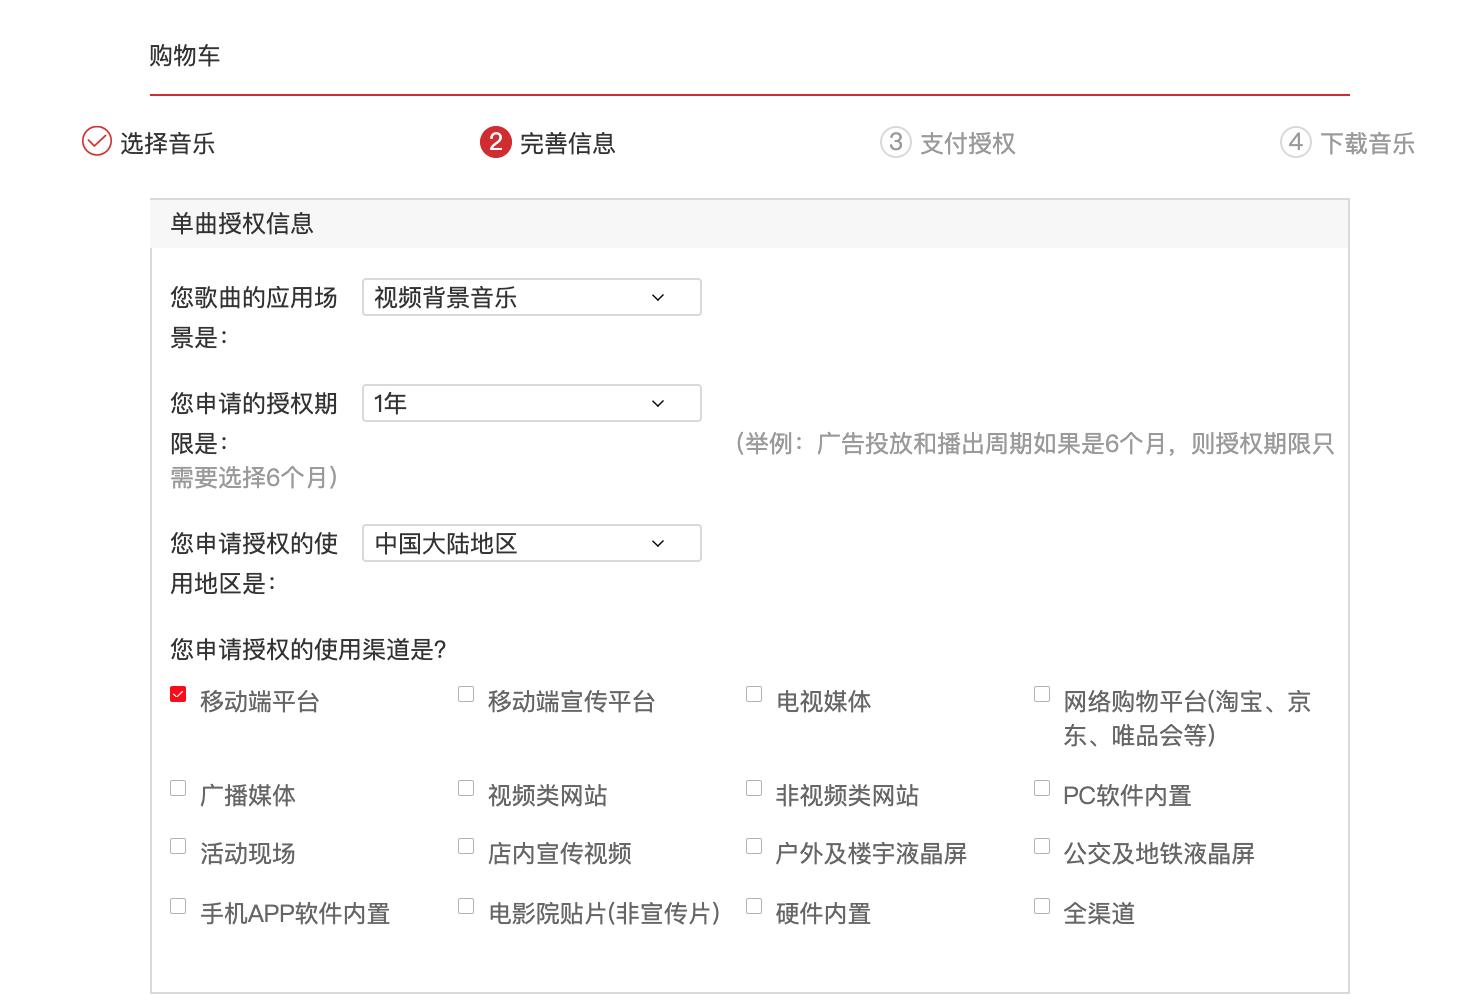Tick the 户外及楼宇液晶屏 checkbox
This screenshot has width=1482, height=1002.
pyautogui.click(x=754, y=846)
